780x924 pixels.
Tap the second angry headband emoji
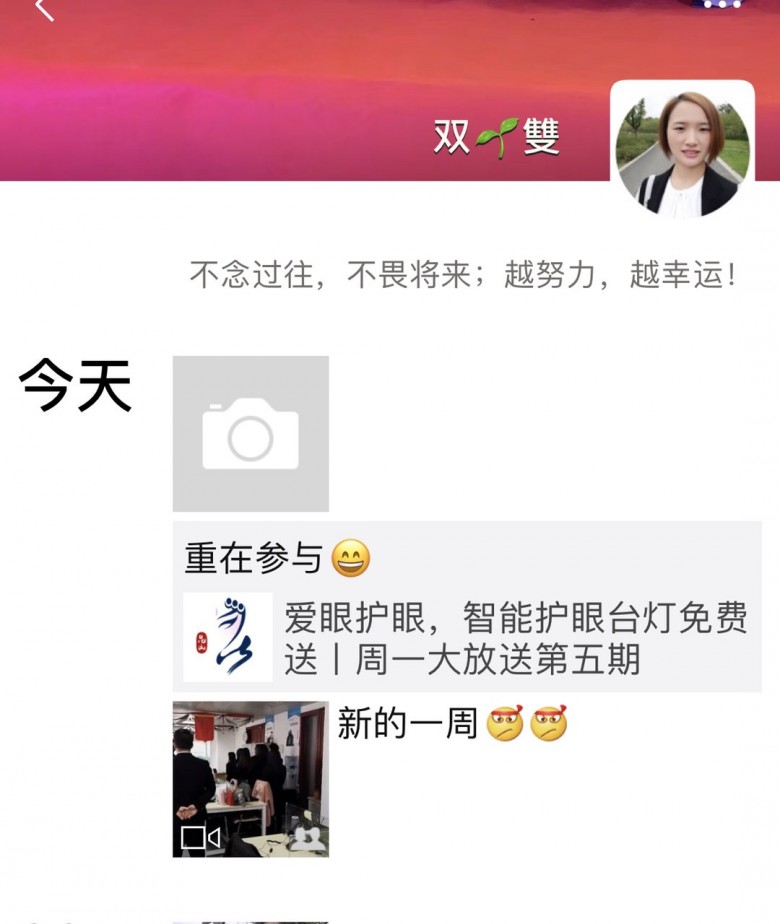pos(548,722)
